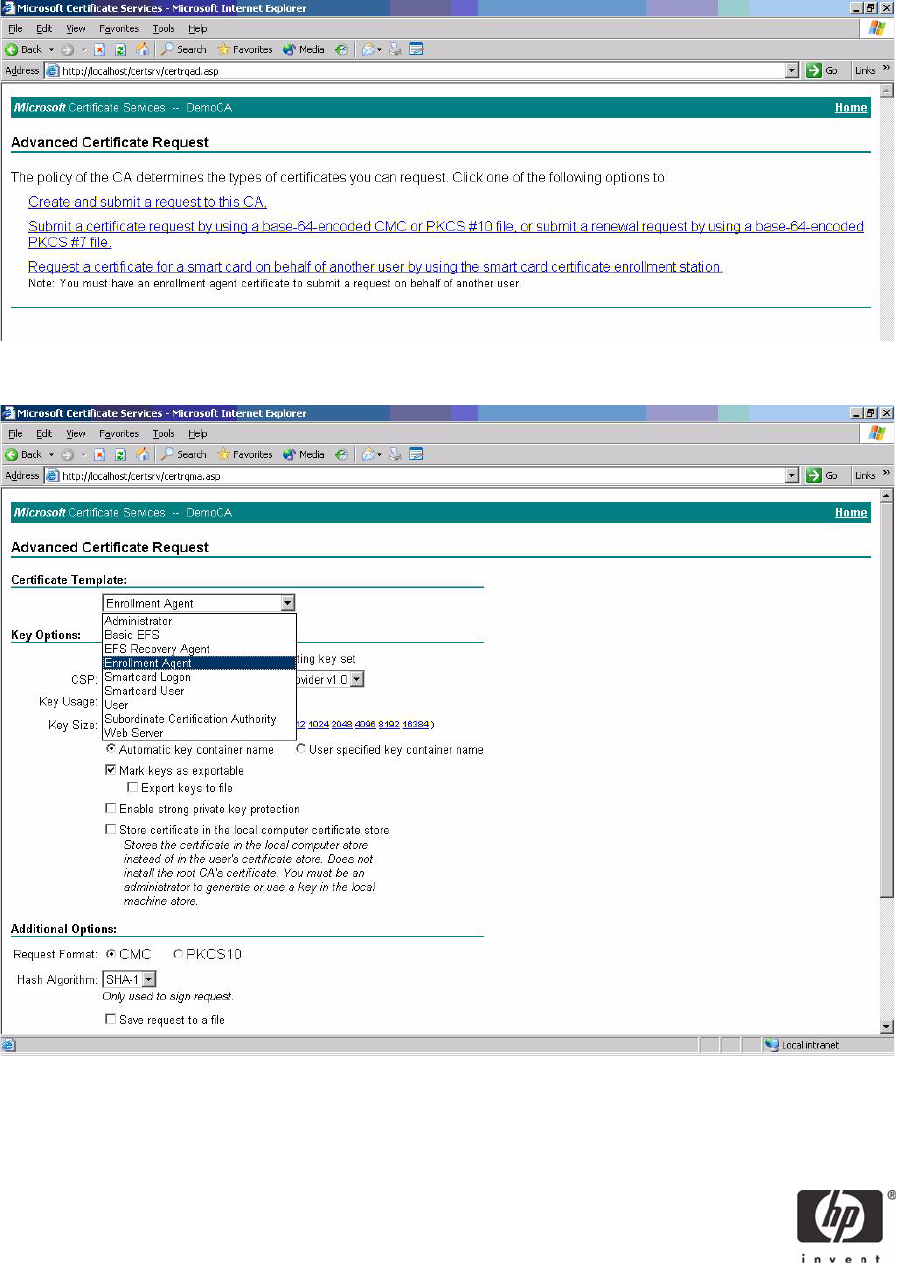Click Go button beside certrqma.asp address

(x=823, y=475)
